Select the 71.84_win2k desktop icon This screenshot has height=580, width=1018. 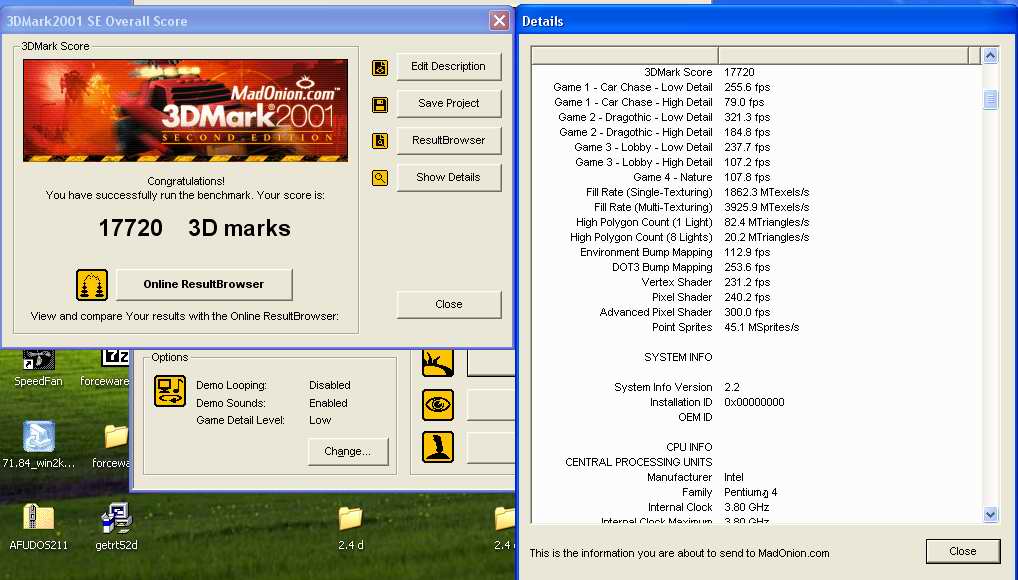pos(38,445)
